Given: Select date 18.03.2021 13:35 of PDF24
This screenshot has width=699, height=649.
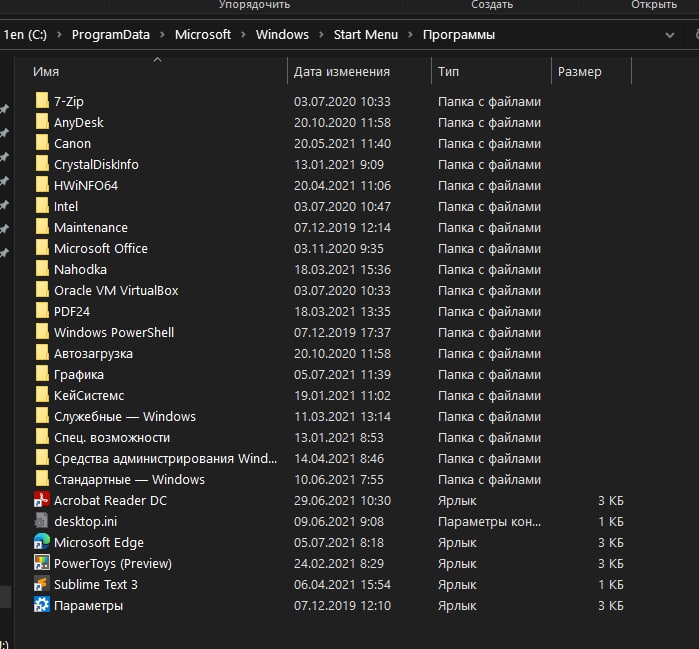Looking at the screenshot, I should 342,311.
